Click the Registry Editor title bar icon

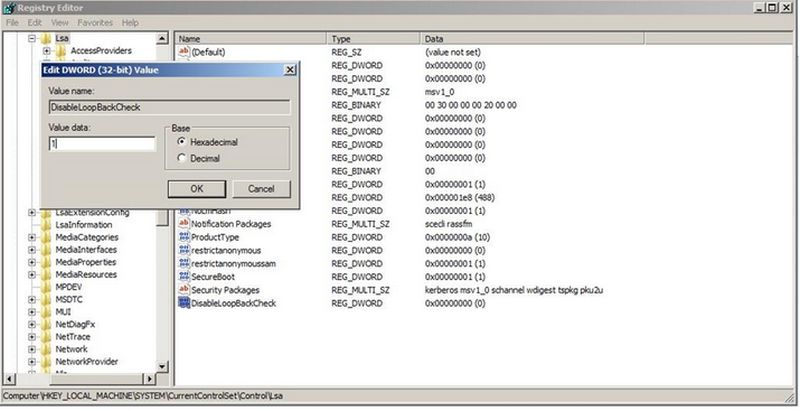[x=9, y=8]
